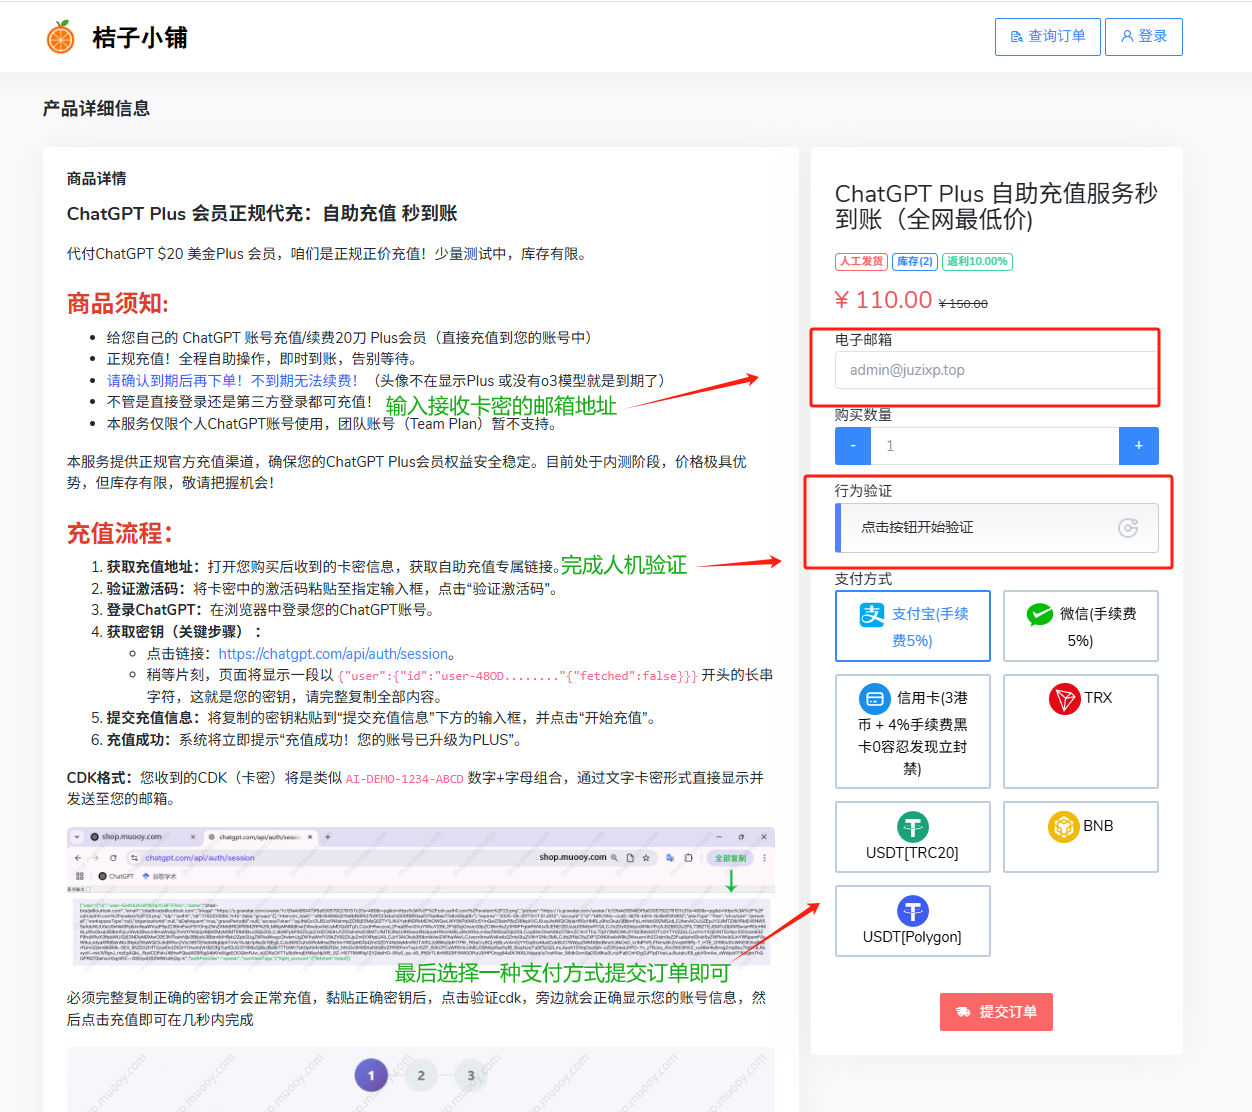Image resolution: width=1252 pixels, height=1112 pixels.
Task: Select USDT[TRC20] payment option
Action: [x=913, y=837]
